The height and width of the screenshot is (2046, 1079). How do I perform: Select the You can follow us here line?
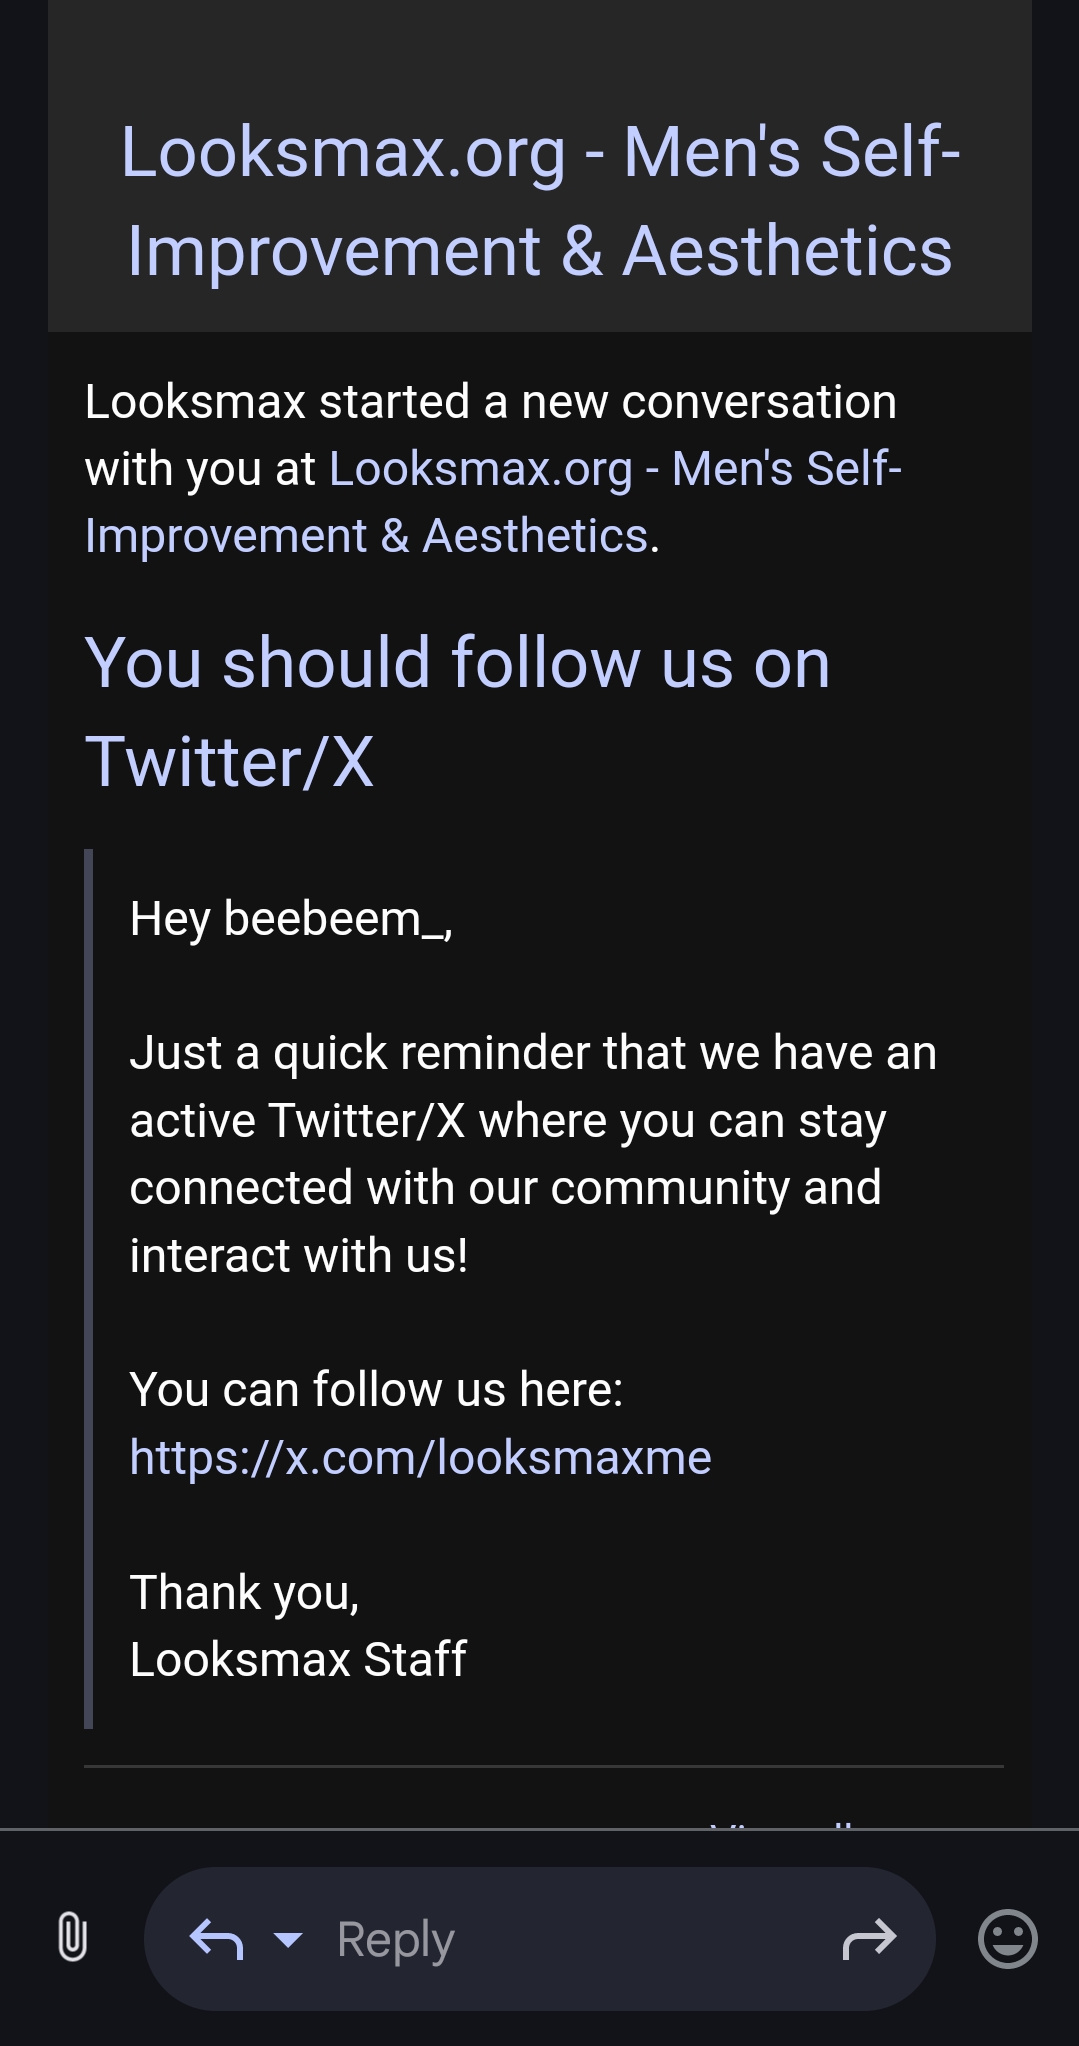(377, 1387)
